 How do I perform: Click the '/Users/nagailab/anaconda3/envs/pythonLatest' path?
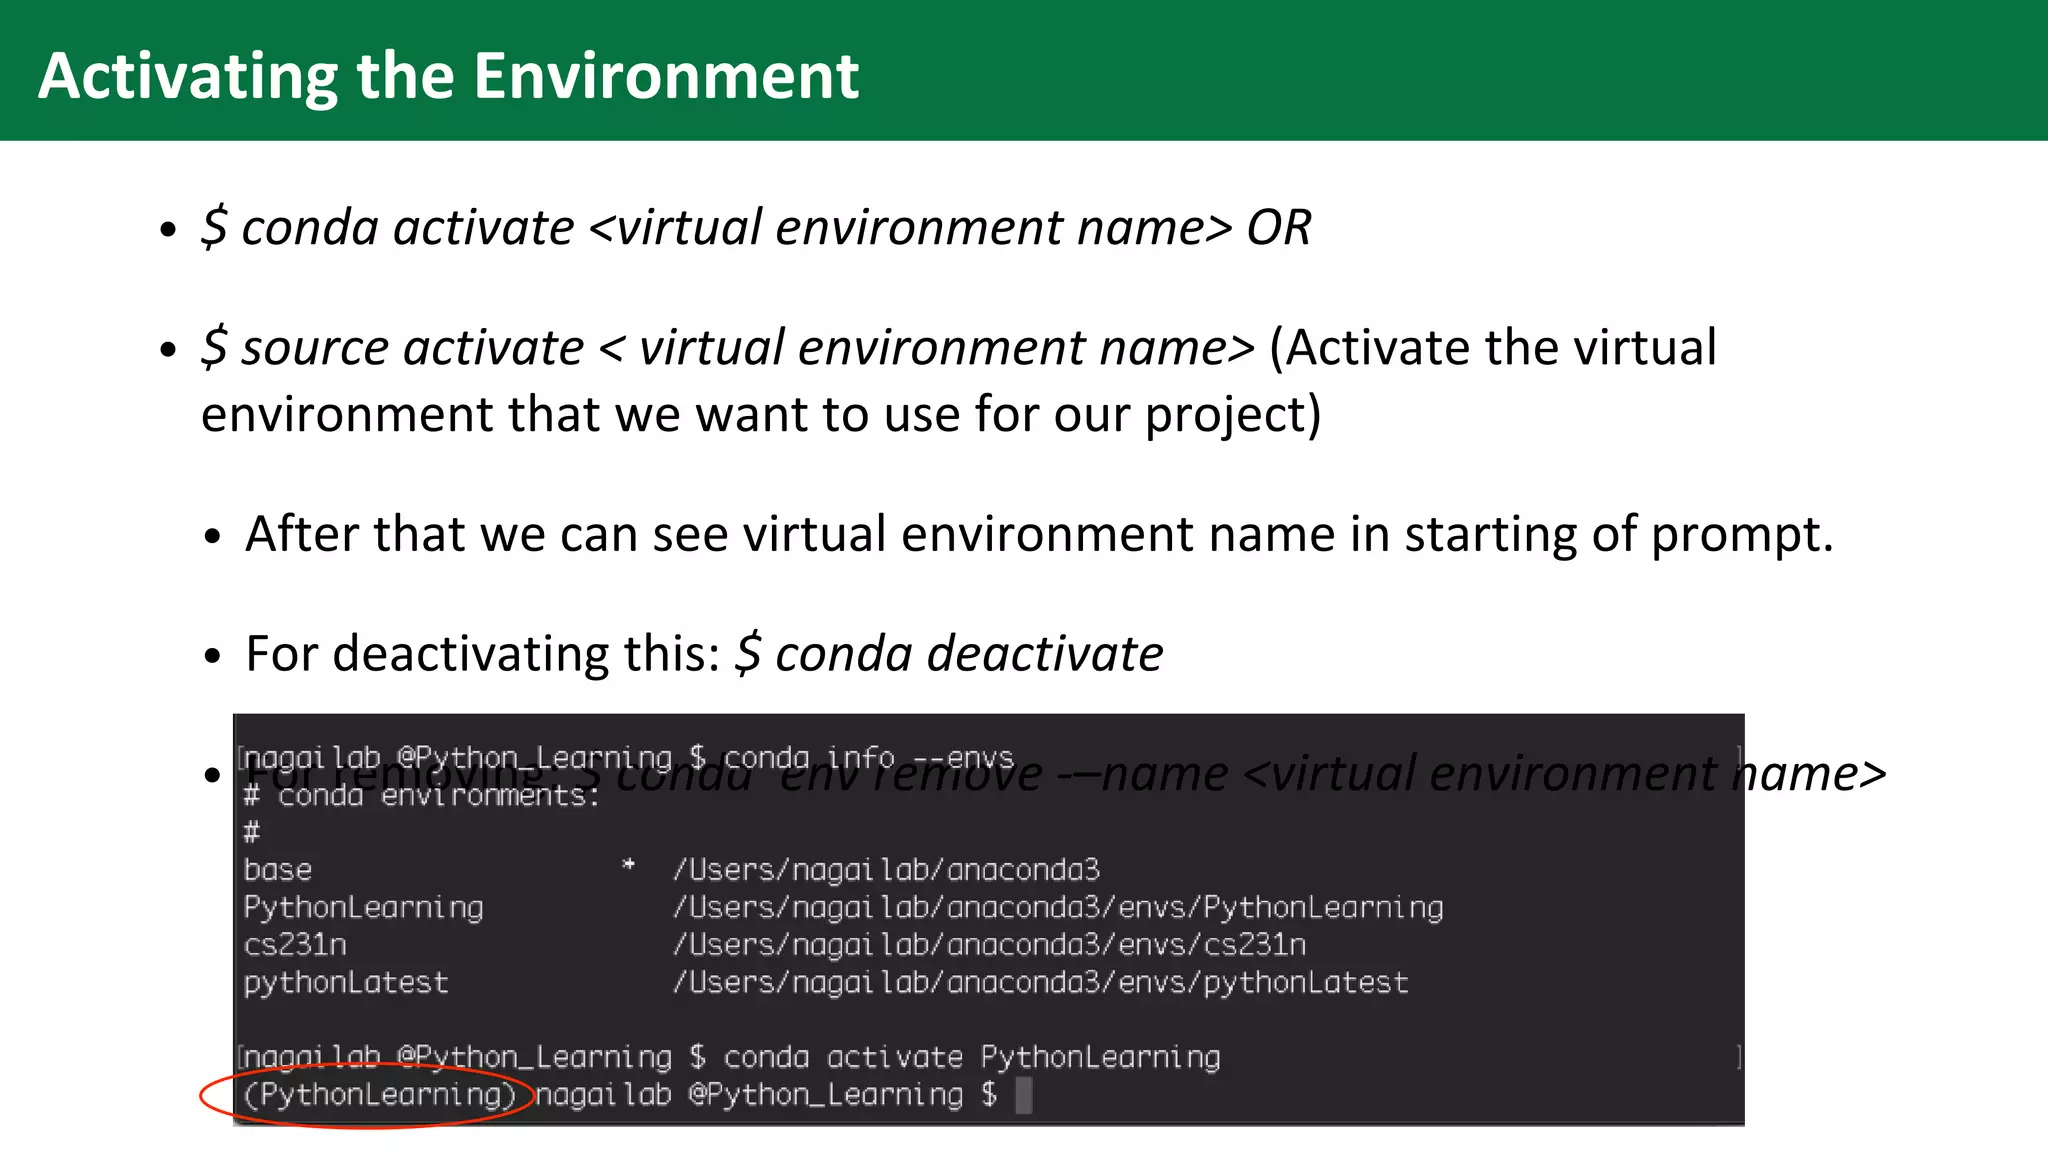1041,983
